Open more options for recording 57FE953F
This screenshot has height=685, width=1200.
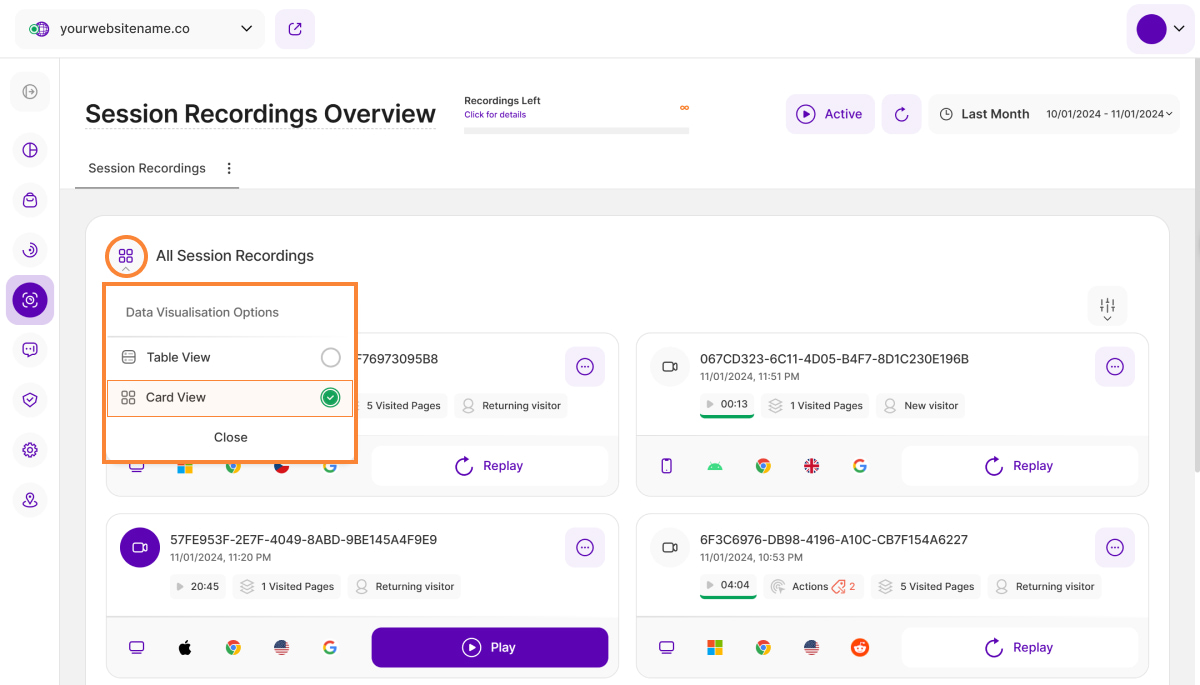pyautogui.click(x=585, y=547)
